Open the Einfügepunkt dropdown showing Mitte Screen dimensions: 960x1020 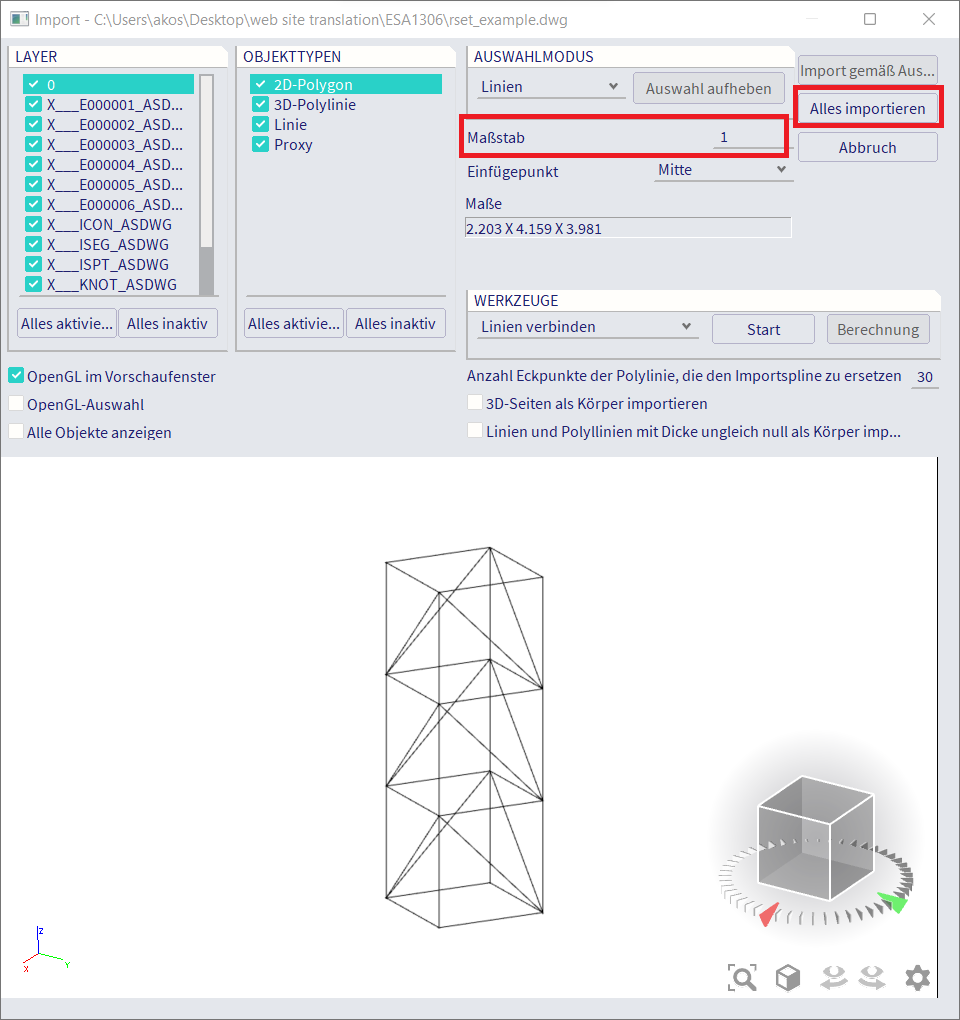point(723,169)
